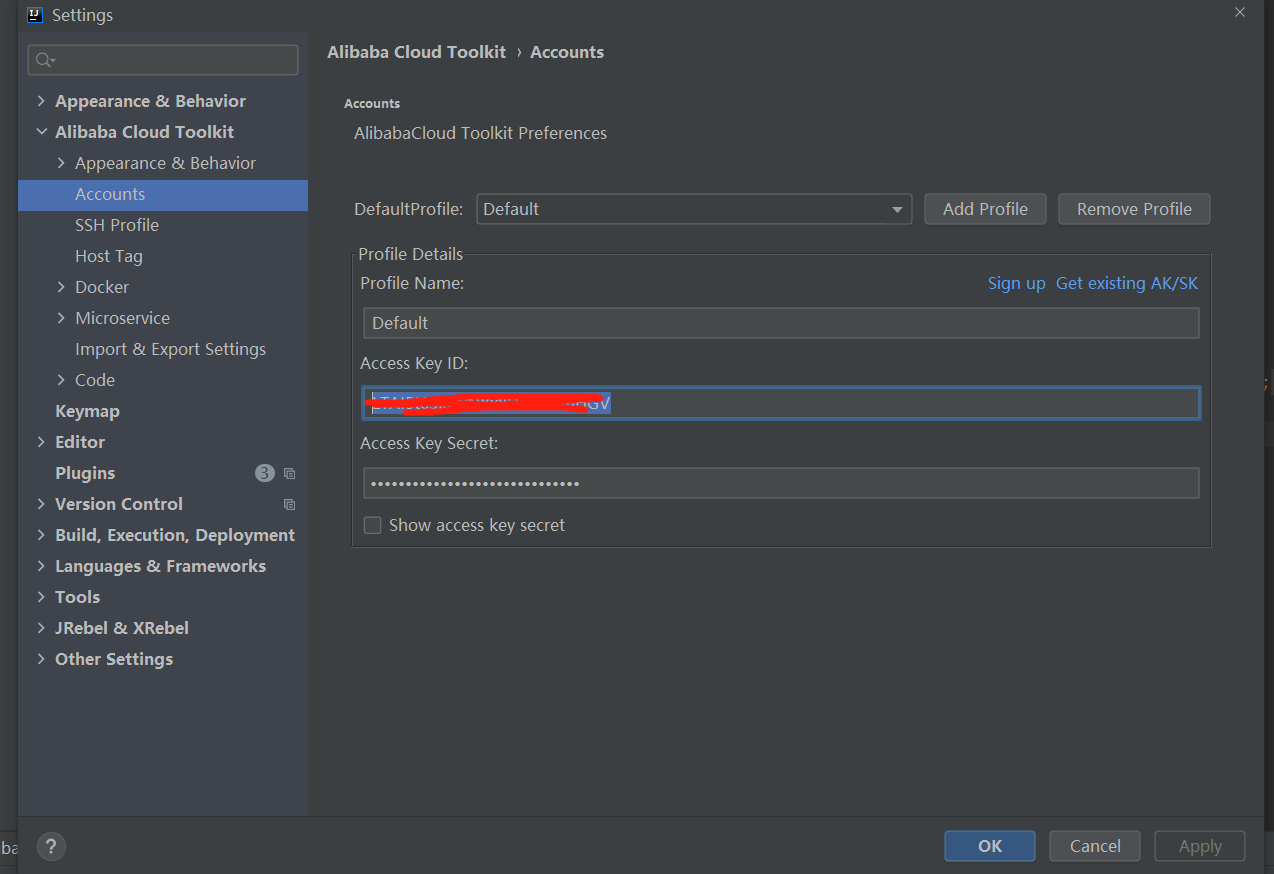Confirm settings with the OK button
Viewport: 1274px width, 874px height.
coord(990,846)
